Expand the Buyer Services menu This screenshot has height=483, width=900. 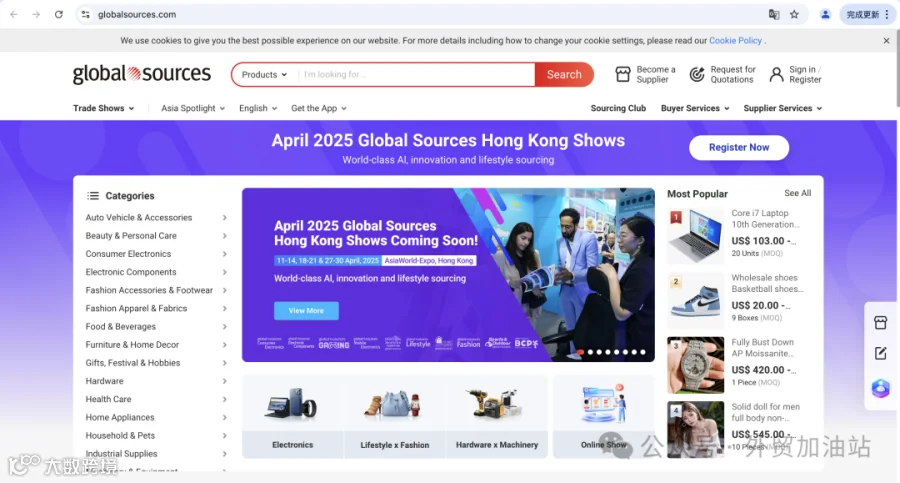click(695, 108)
